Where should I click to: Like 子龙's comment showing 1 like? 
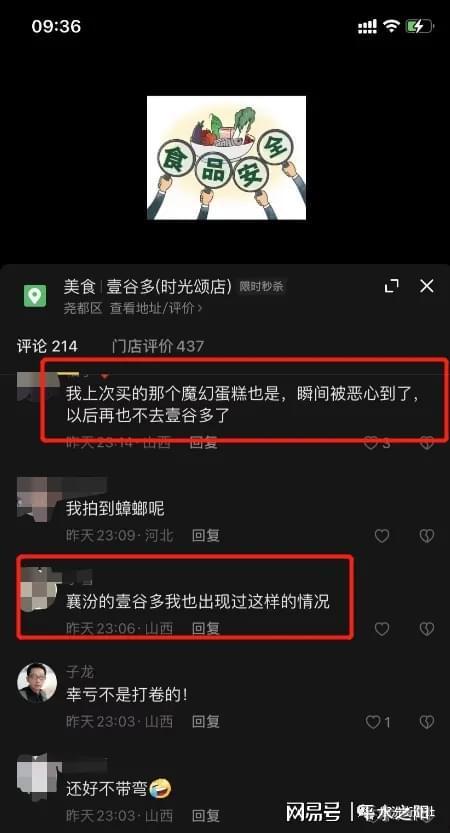[x=378, y=722]
